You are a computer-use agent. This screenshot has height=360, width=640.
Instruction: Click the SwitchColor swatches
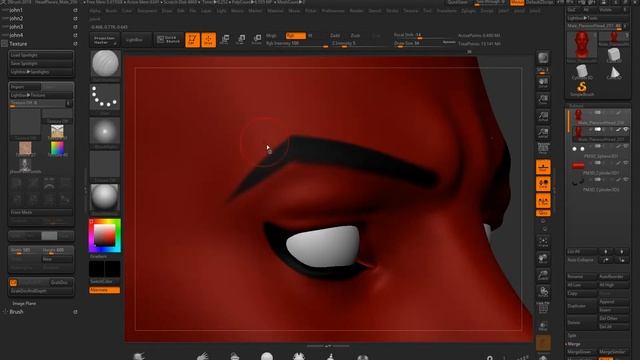coord(104,269)
